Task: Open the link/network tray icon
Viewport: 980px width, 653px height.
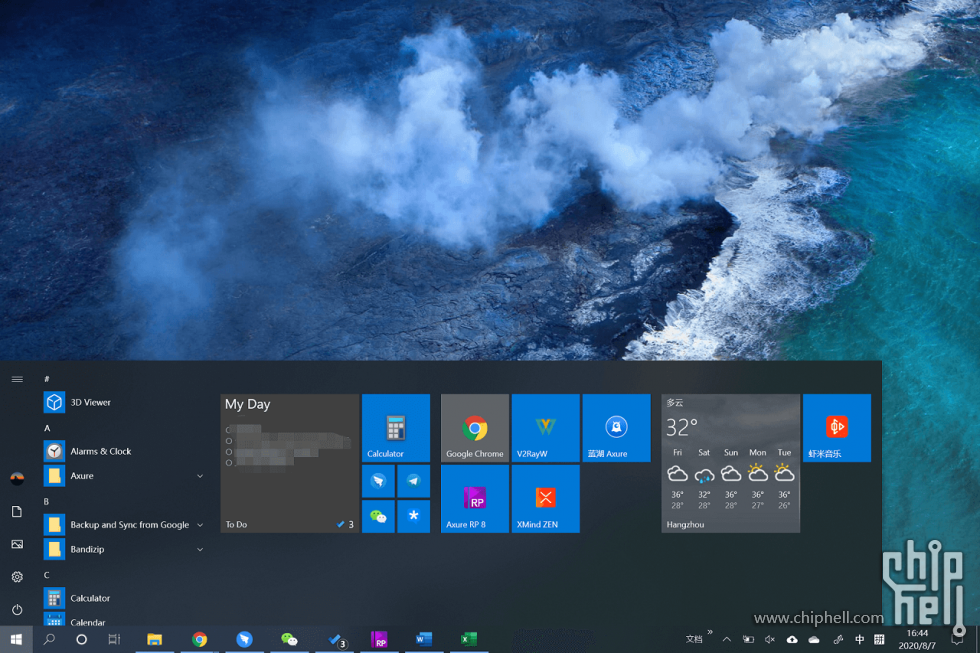Action: (838, 639)
